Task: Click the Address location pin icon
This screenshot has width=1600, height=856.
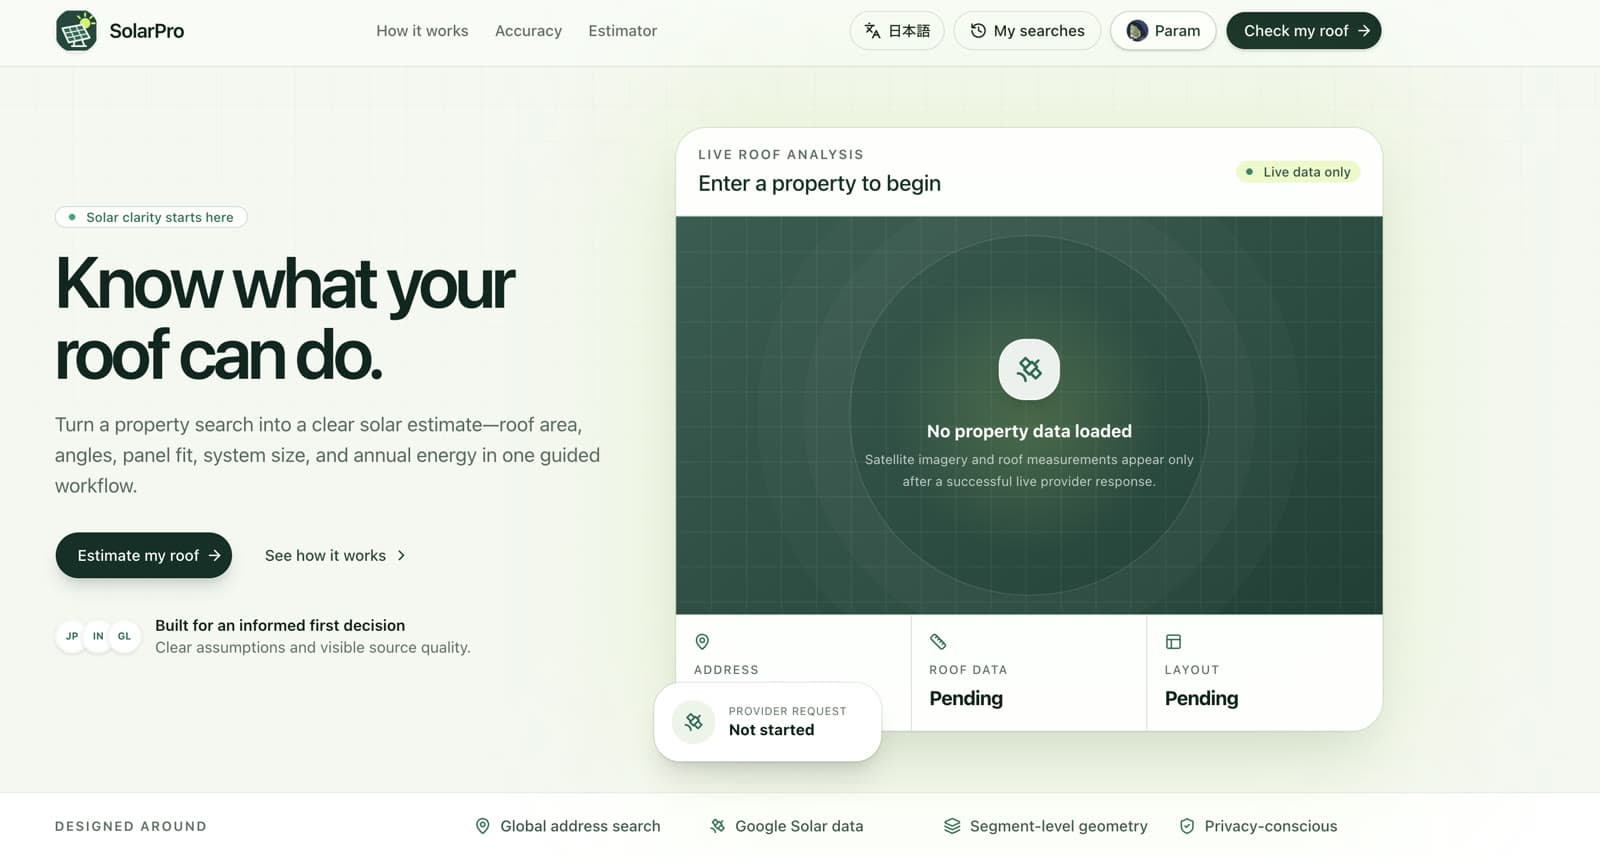Action: point(702,641)
